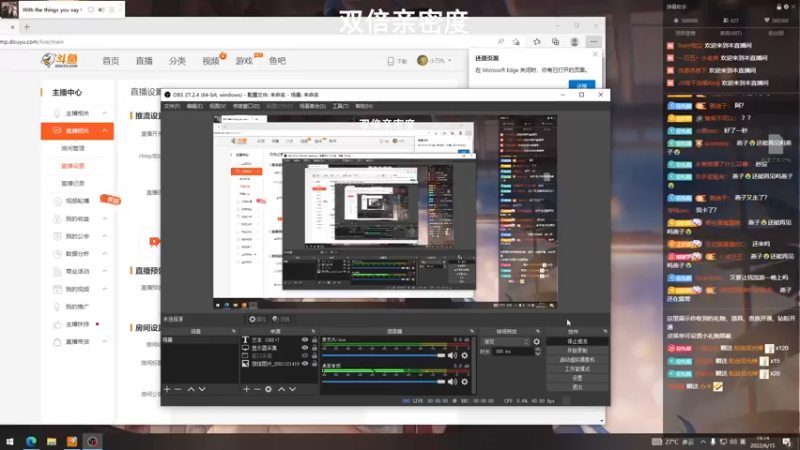Click 启动虚拟摄像机 button in OBS Controls
This screenshot has height=450, width=800.
577,360
